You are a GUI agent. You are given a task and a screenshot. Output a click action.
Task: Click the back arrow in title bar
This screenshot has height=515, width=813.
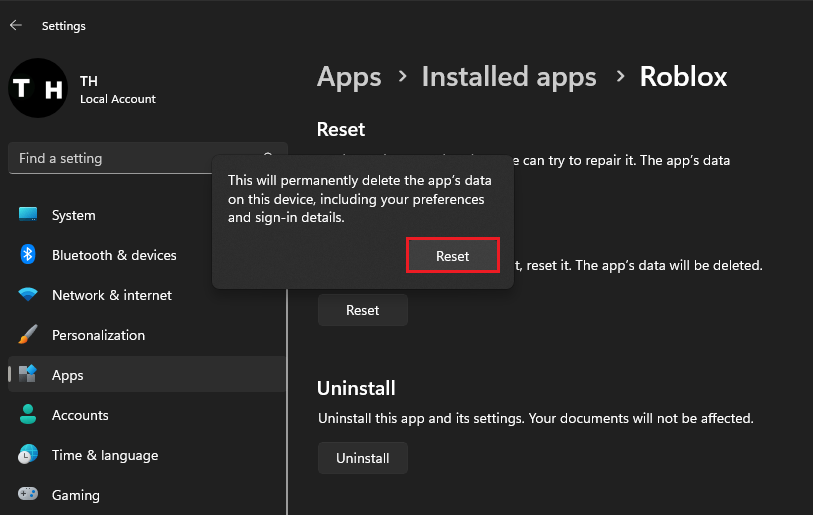tap(15, 25)
